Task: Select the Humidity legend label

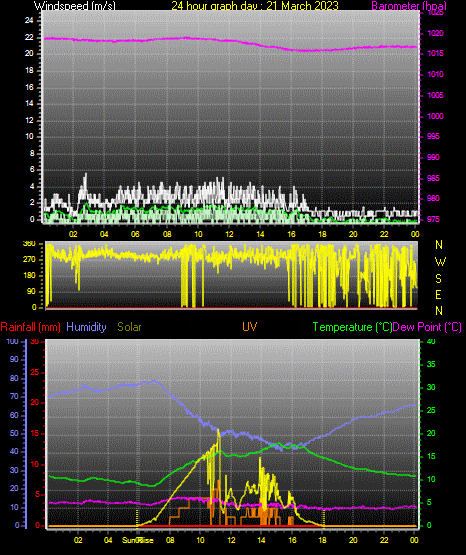Action: [86, 327]
